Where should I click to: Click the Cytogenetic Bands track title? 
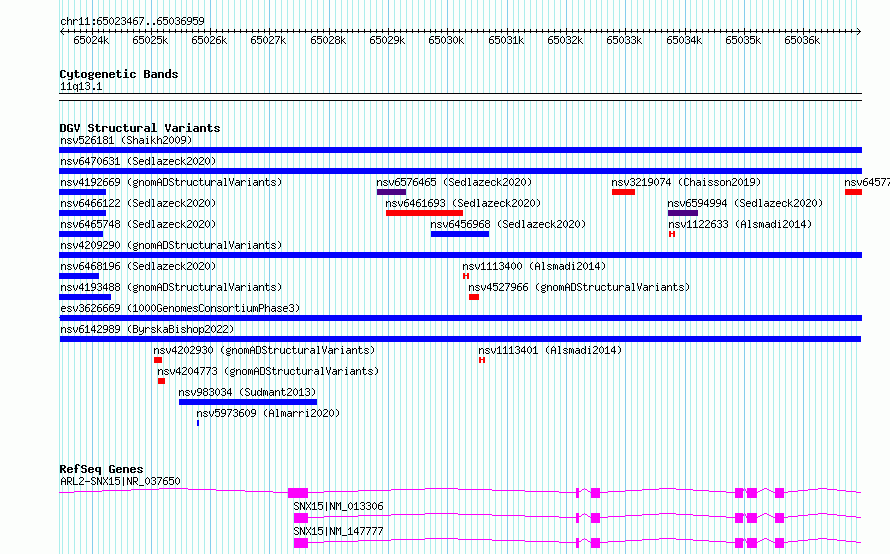119,74
